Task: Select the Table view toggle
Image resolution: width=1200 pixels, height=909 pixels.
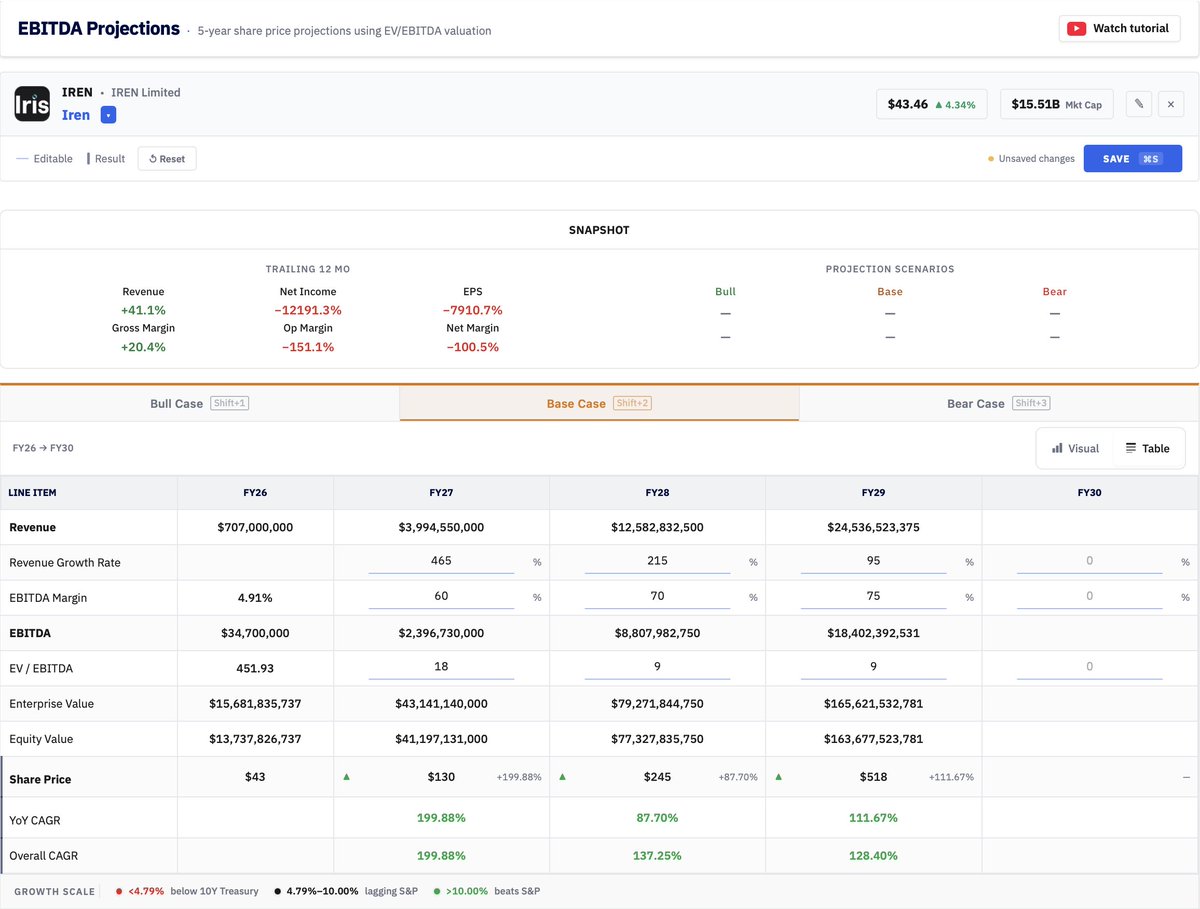Action: coord(1147,448)
